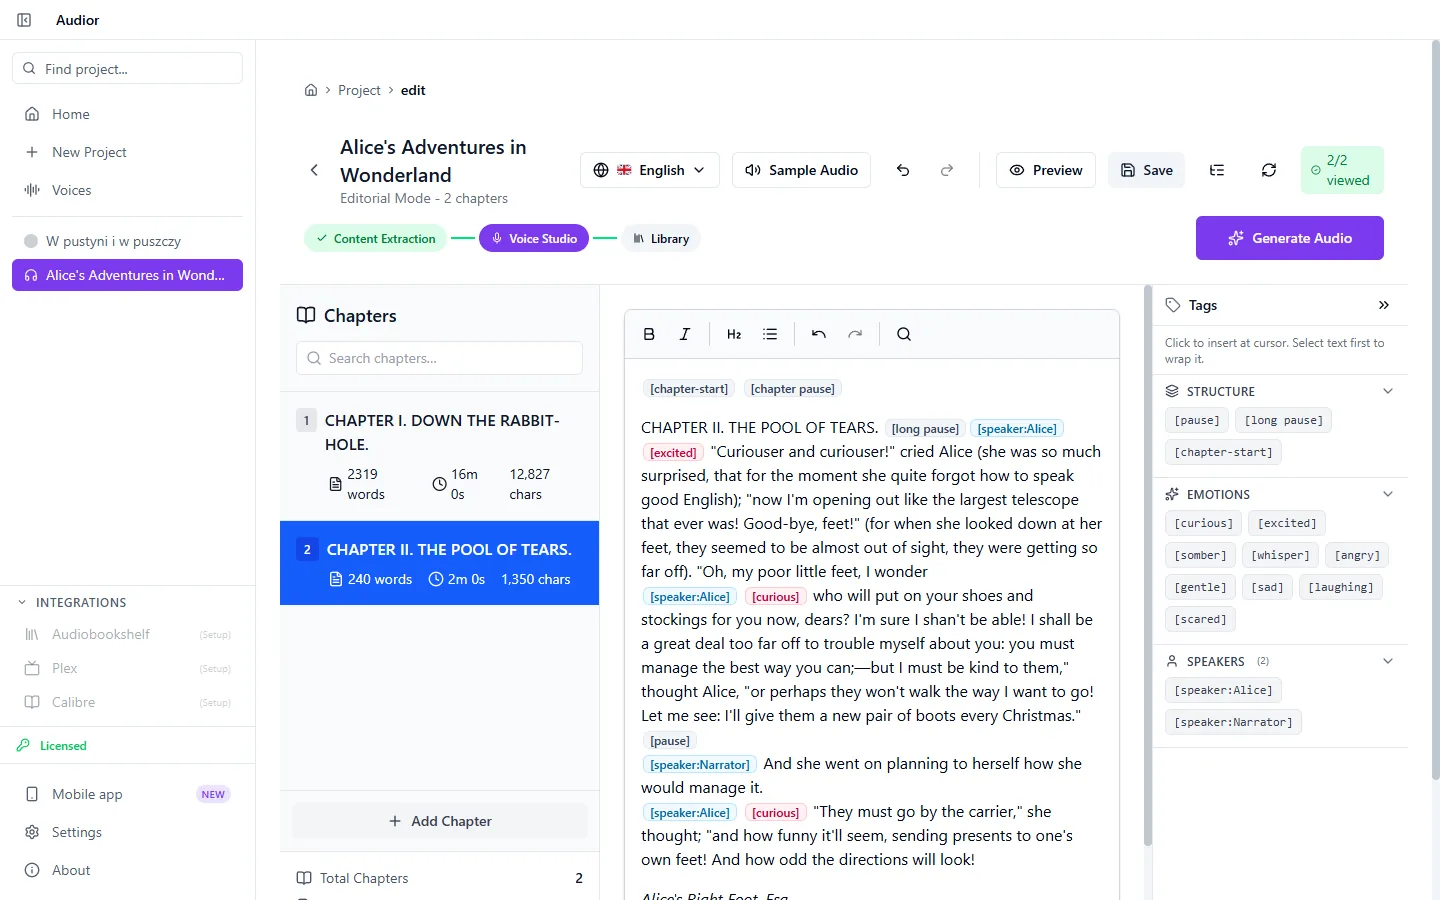Insert a bullet list in editor
Image resolution: width=1440 pixels, height=900 pixels.
[770, 334]
